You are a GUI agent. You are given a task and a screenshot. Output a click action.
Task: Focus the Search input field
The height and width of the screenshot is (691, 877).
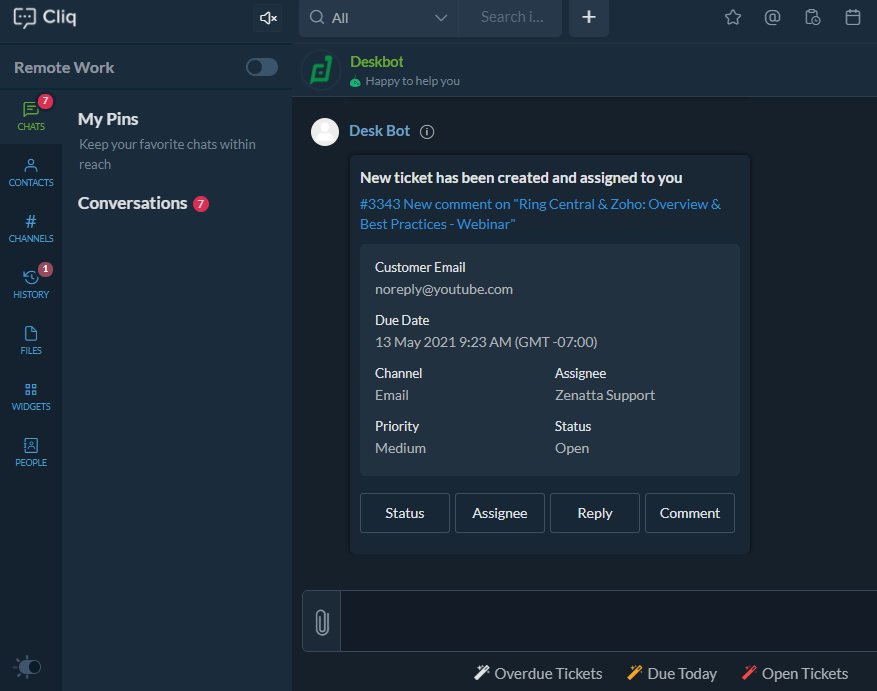tap(510, 18)
